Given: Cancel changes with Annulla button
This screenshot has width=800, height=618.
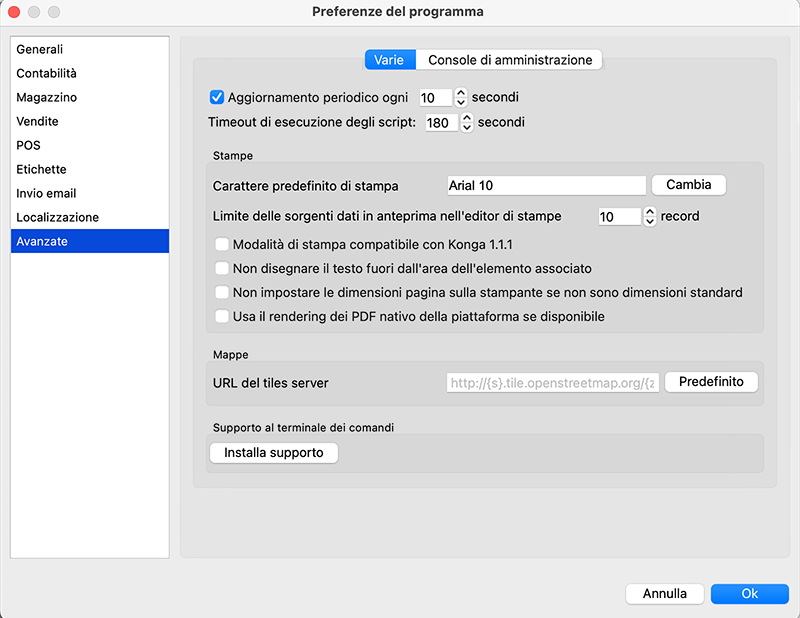Looking at the screenshot, I should [x=665, y=594].
